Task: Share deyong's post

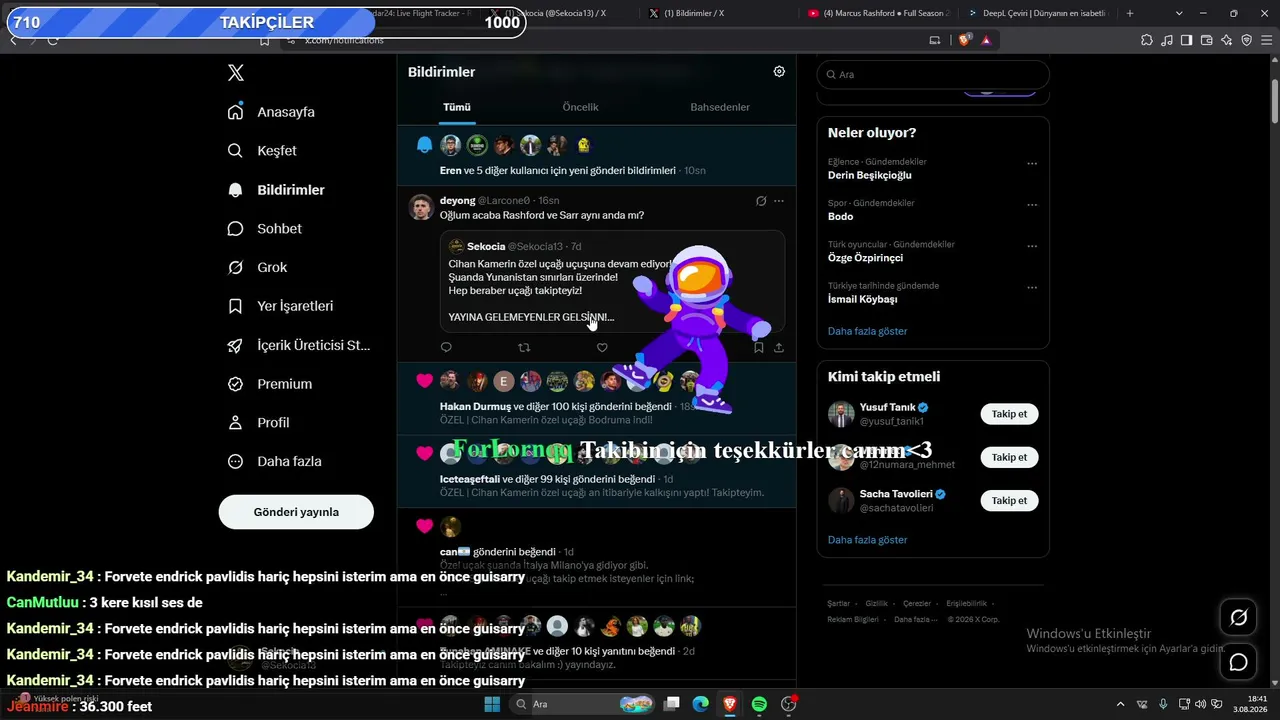Action: [x=779, y=348]
